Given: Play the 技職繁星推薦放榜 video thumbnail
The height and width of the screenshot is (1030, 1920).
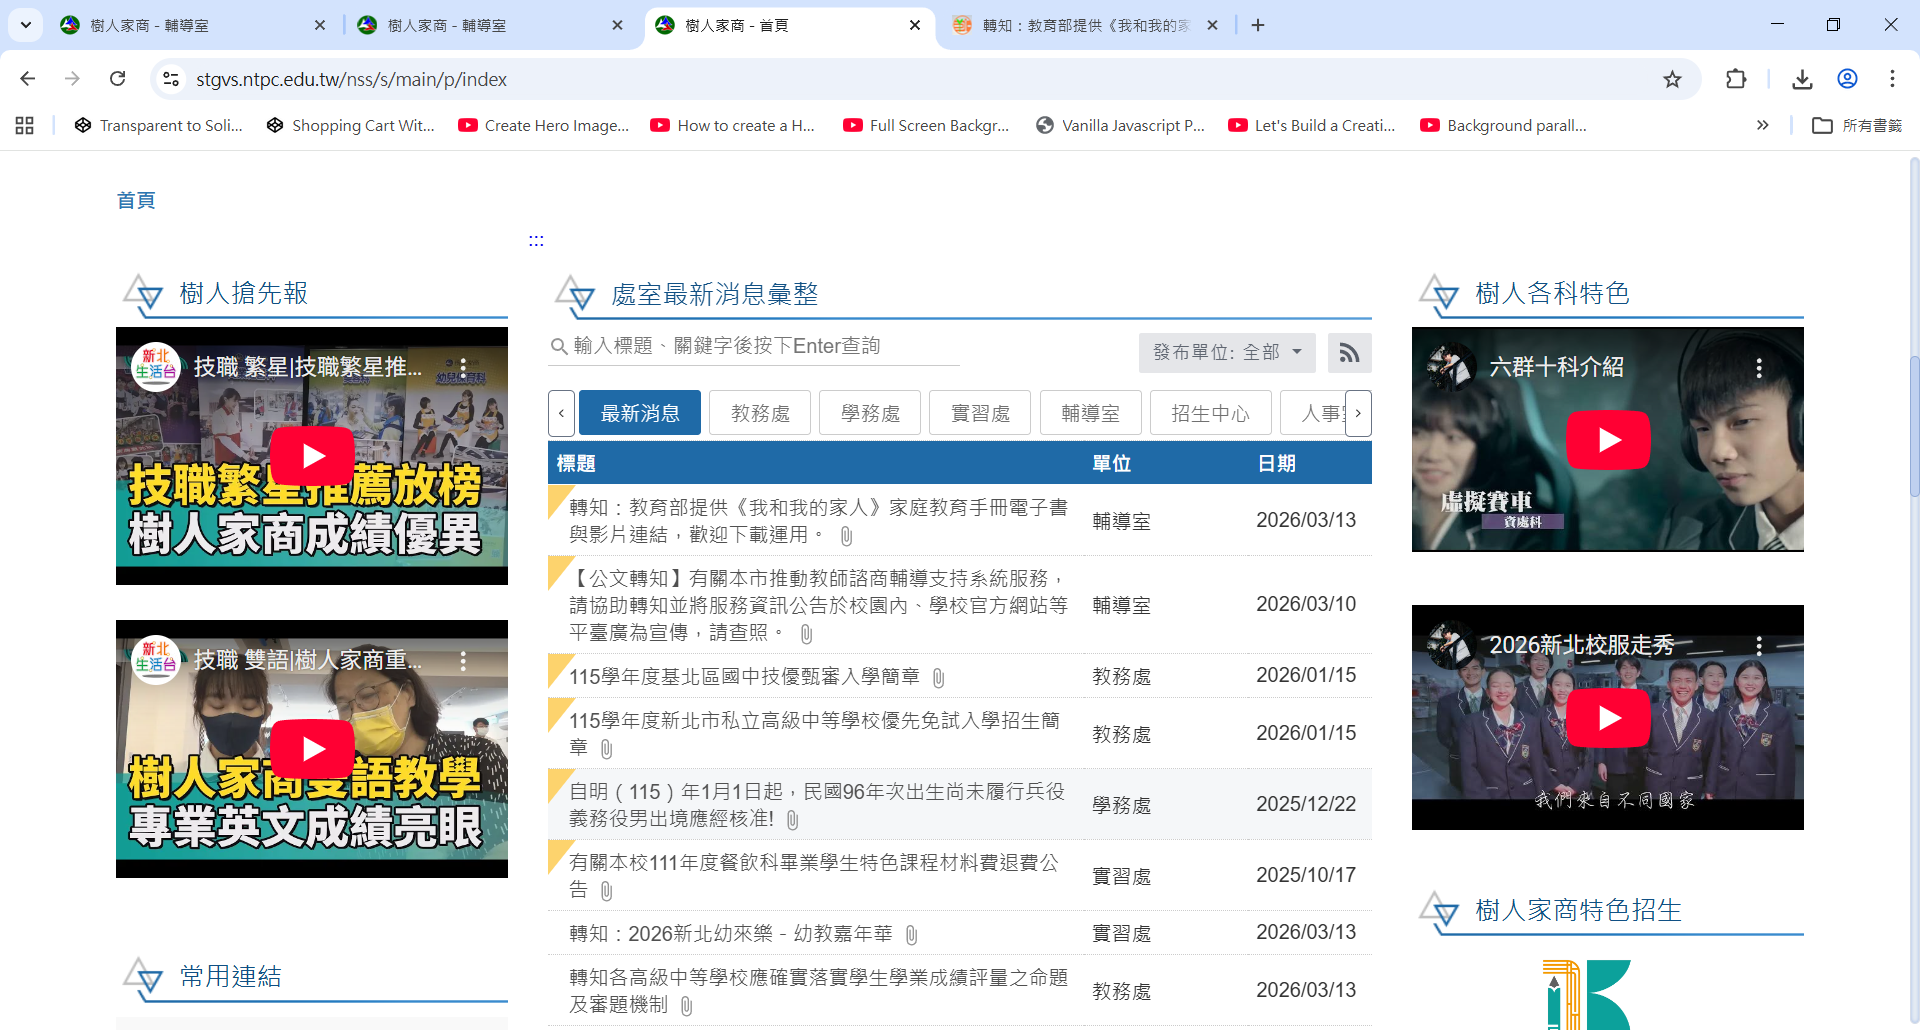Looking at the screenshot, I should click(312, 456).
